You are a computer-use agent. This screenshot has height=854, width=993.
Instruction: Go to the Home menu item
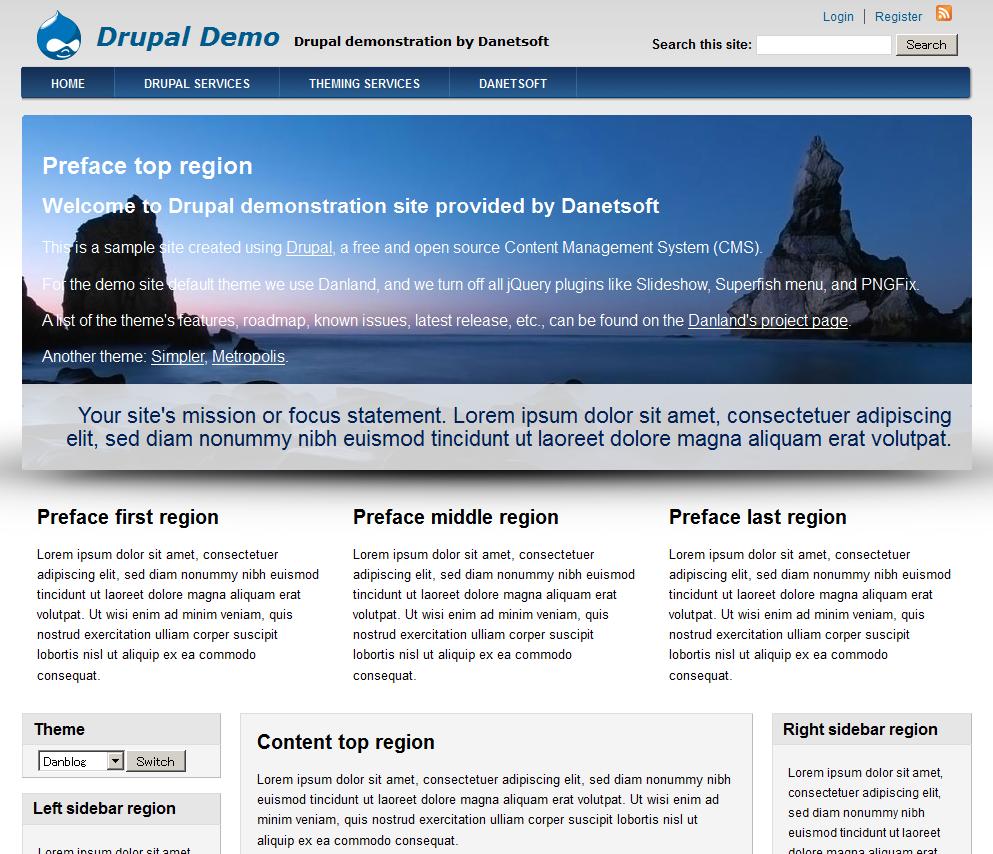pos(68,84)
